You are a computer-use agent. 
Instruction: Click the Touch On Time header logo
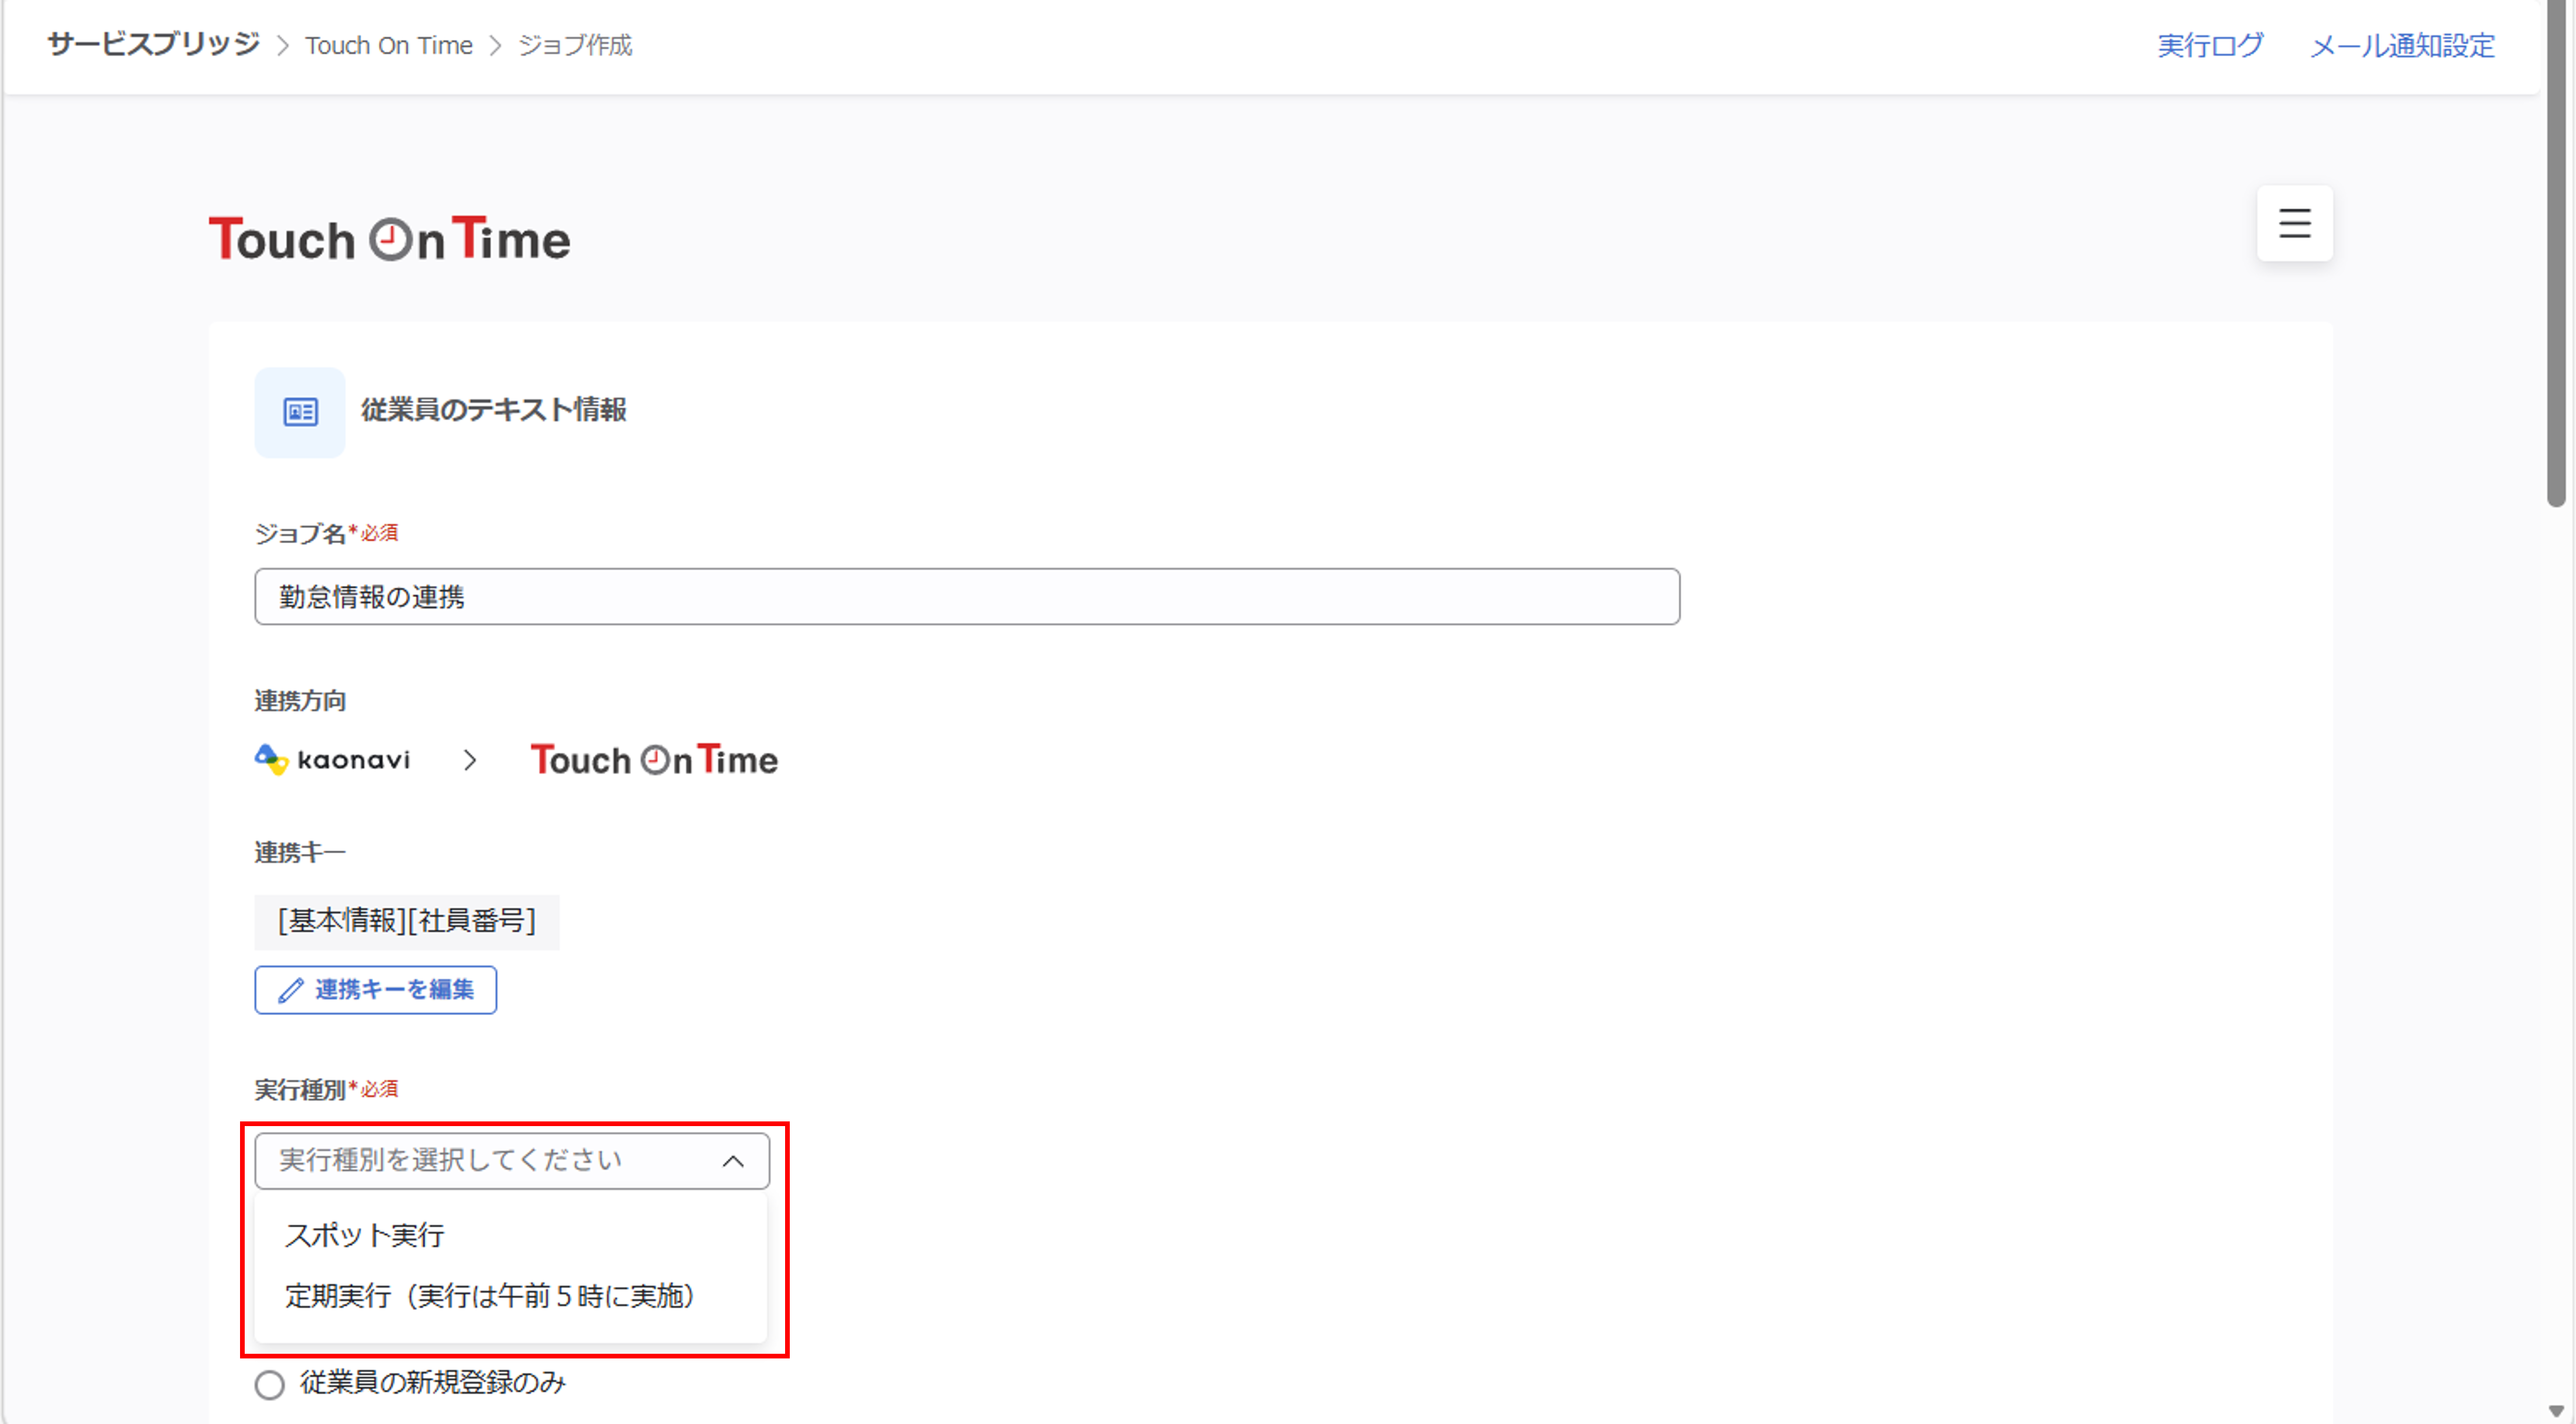pos(389,239)
